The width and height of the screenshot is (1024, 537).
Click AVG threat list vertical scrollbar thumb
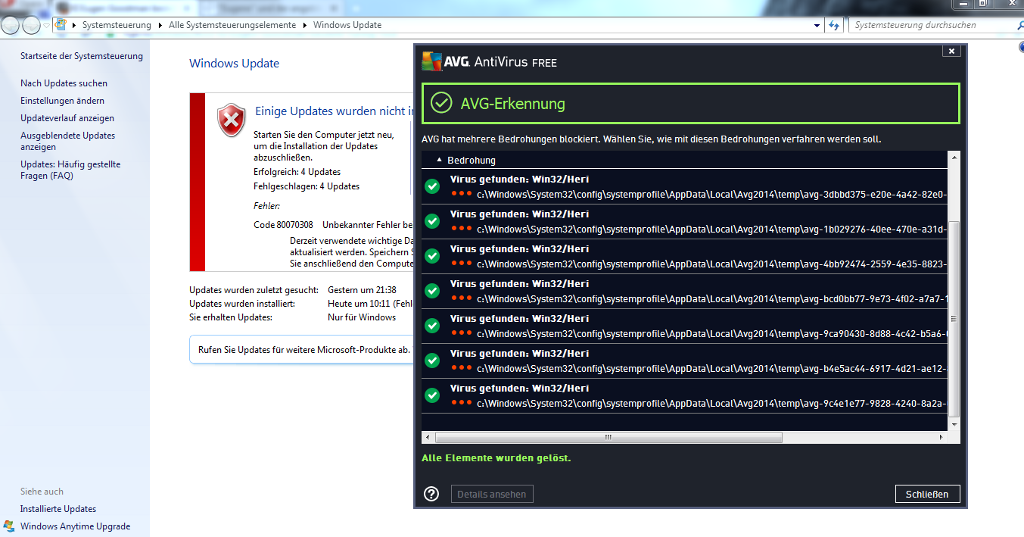click(x=953, y=319)
